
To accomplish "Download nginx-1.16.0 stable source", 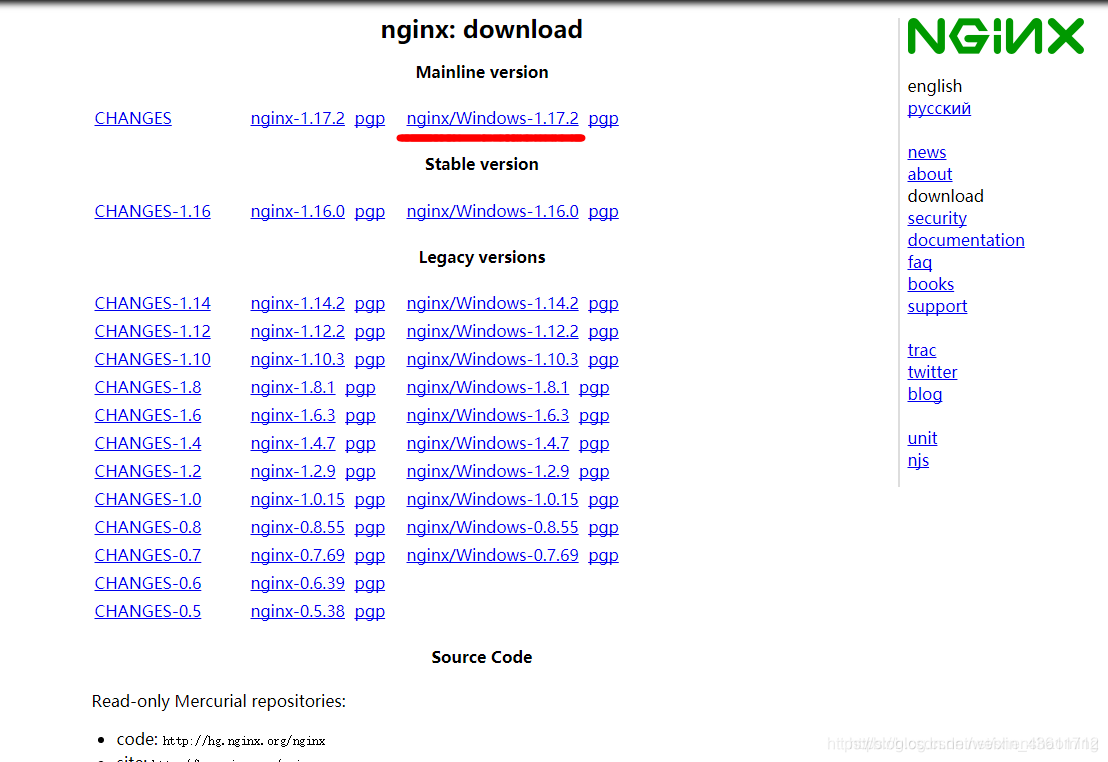I will coord(297,211).
